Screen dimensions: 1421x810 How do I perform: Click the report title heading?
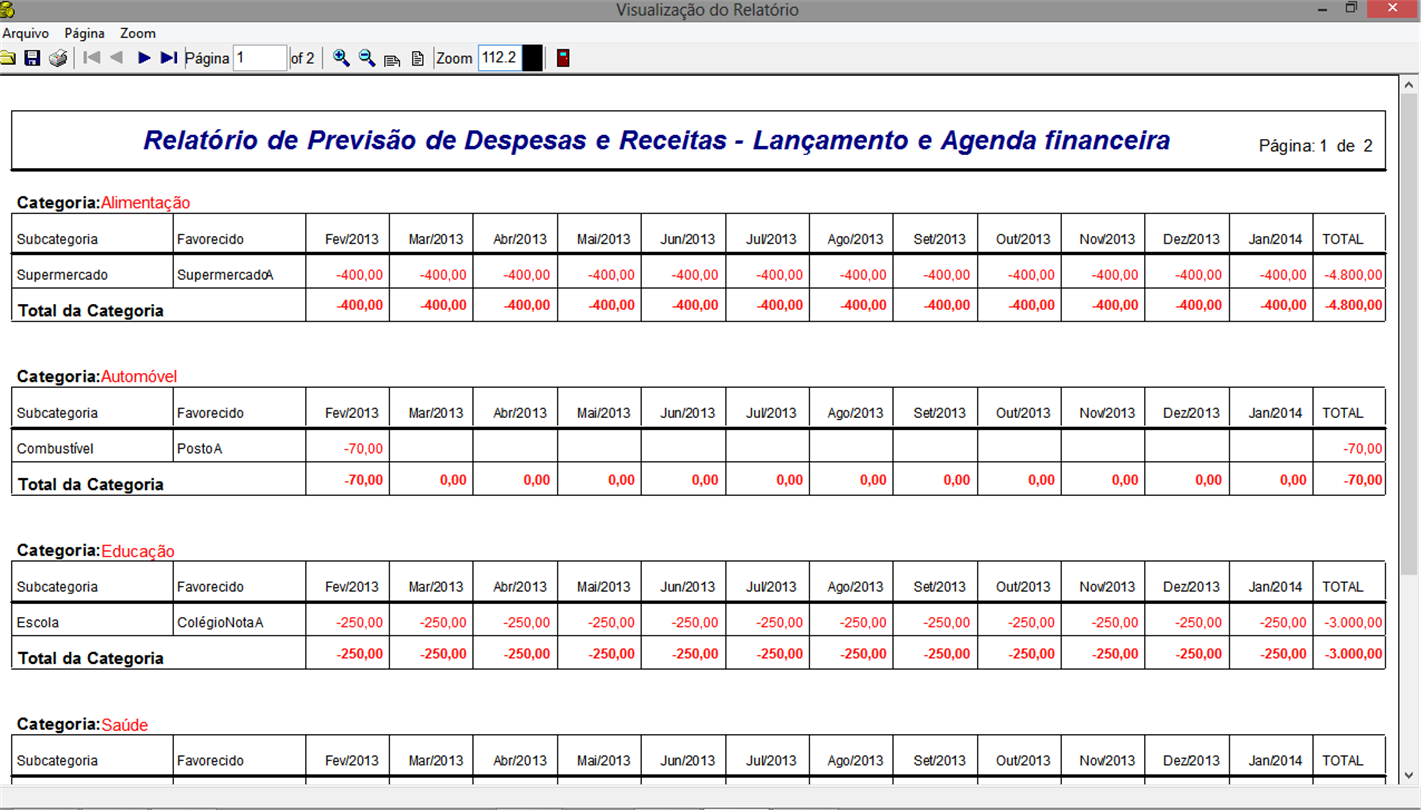[657, 141]
